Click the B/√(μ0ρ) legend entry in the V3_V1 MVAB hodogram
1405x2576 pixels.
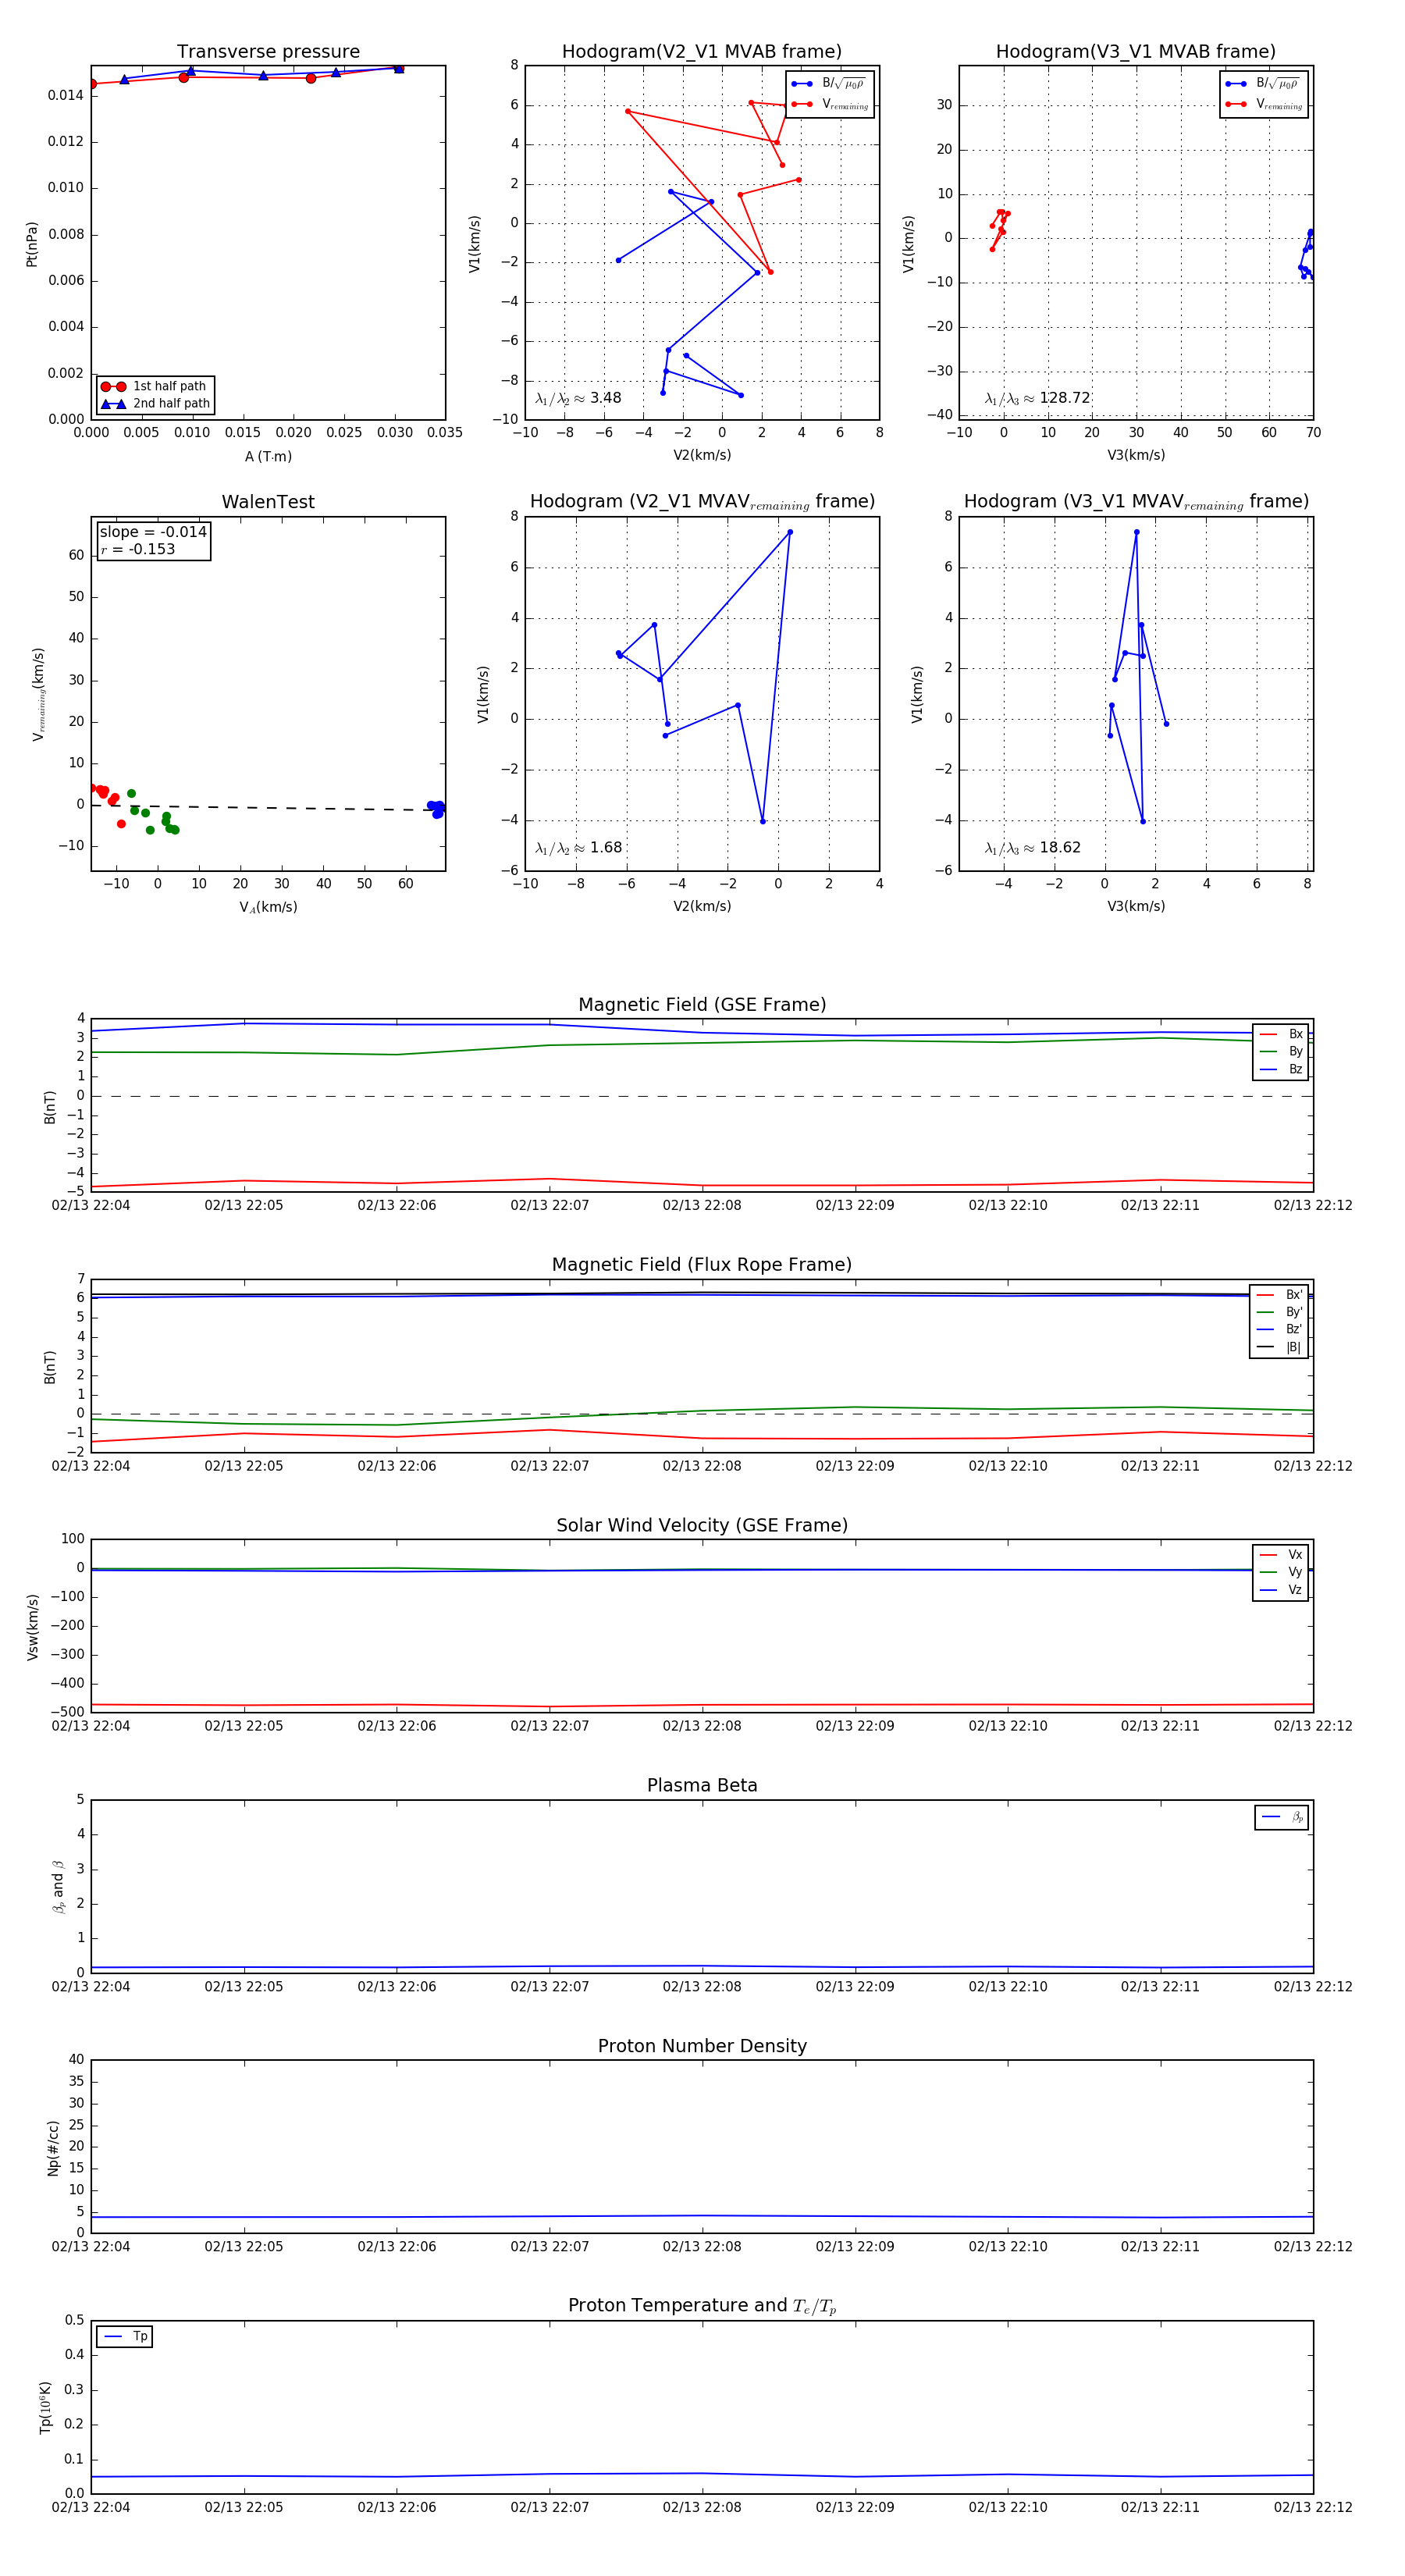1264,83
